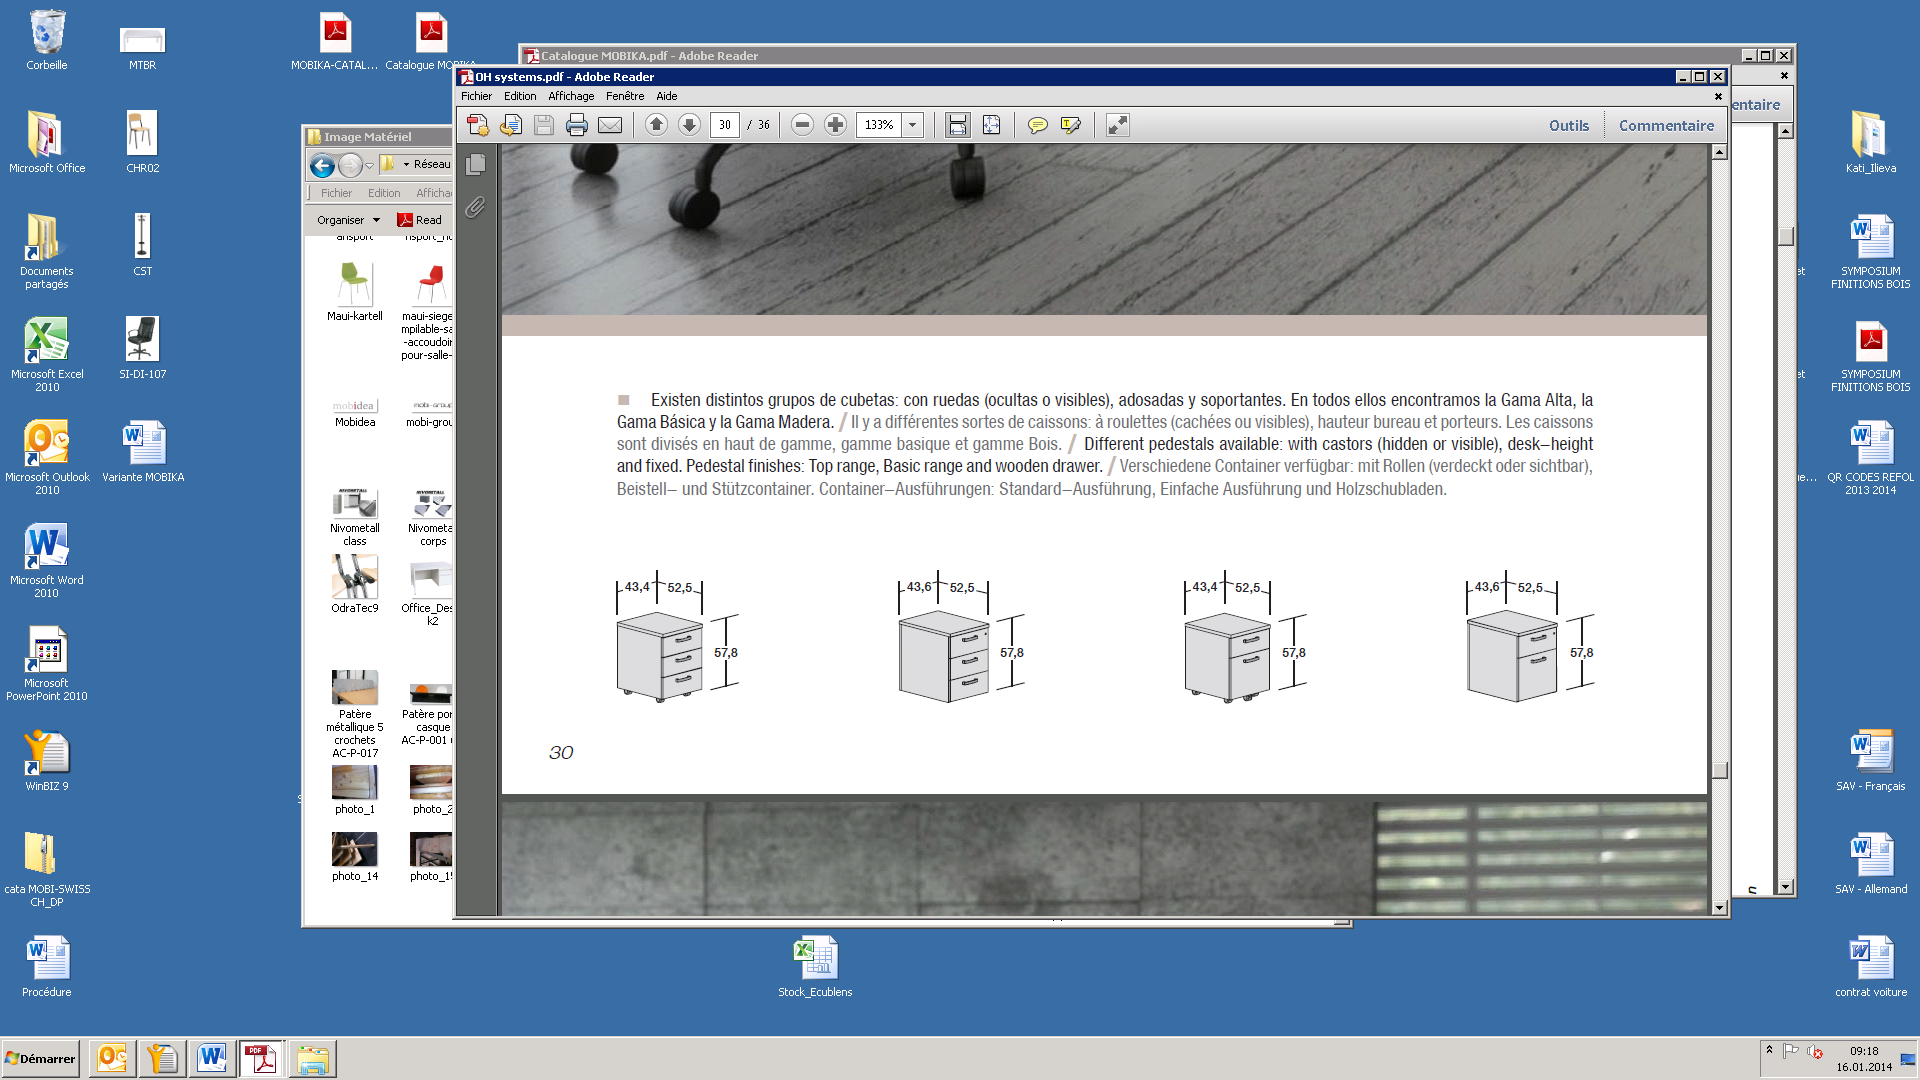Open the zoom percentage dropdown
This screenshot has width=1920, height=1080.
[912, 125]
